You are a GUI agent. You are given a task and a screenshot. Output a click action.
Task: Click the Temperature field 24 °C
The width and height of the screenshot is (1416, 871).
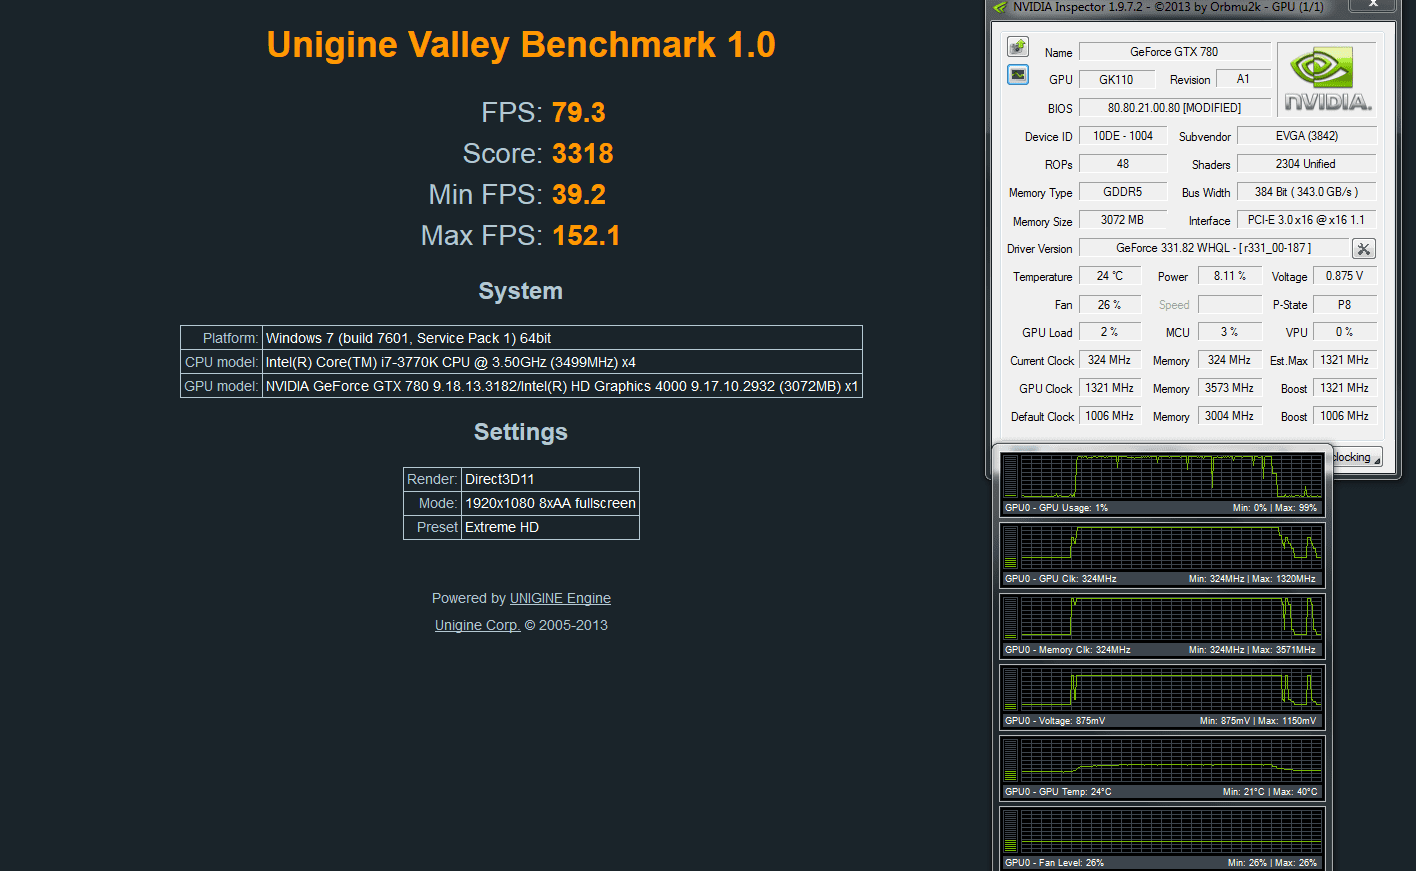point(1110,276)
